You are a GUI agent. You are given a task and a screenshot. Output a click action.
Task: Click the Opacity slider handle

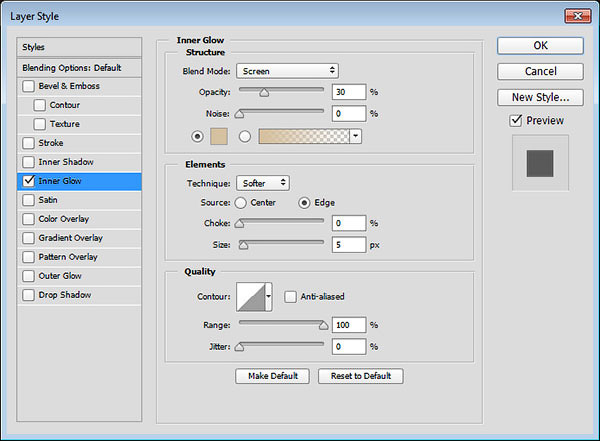[264, 93]
